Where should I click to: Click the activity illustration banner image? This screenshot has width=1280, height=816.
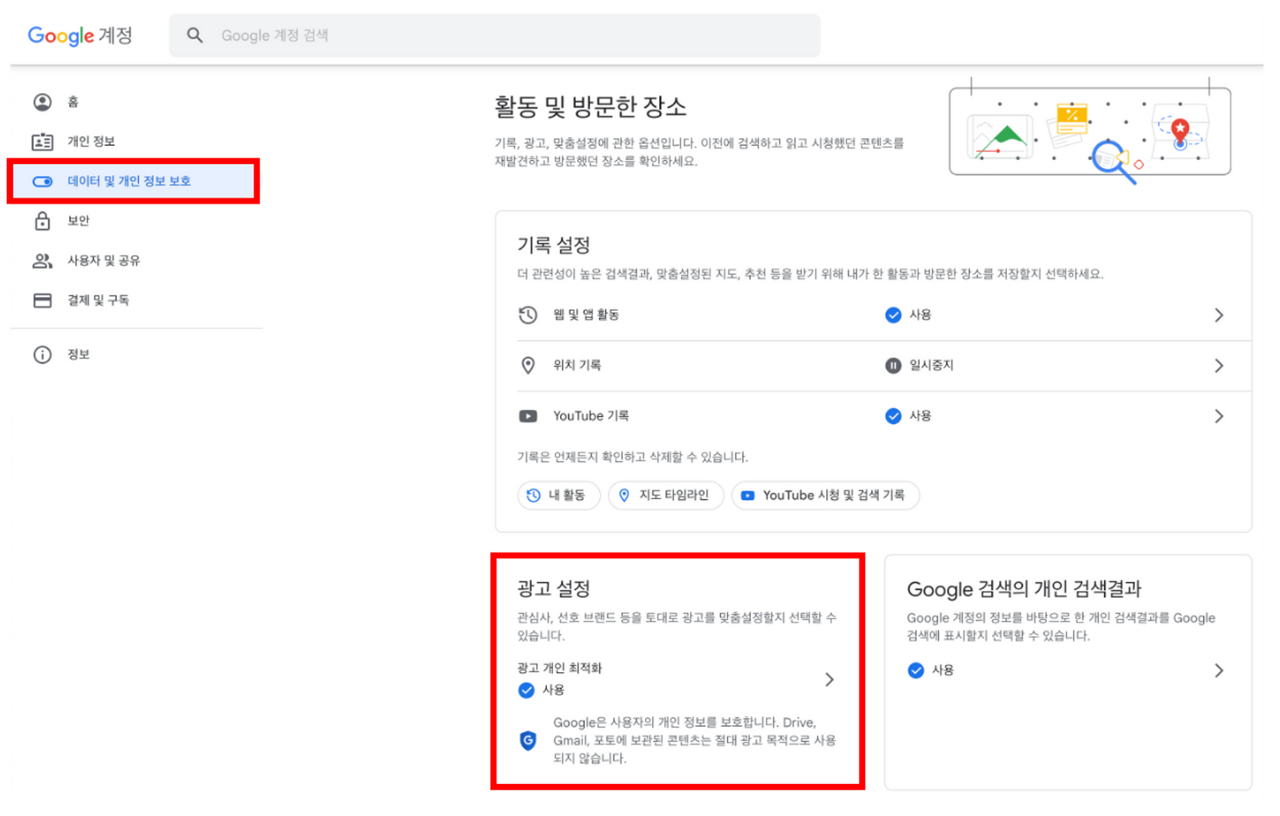pyautogui.click(x=1090, y=130)
